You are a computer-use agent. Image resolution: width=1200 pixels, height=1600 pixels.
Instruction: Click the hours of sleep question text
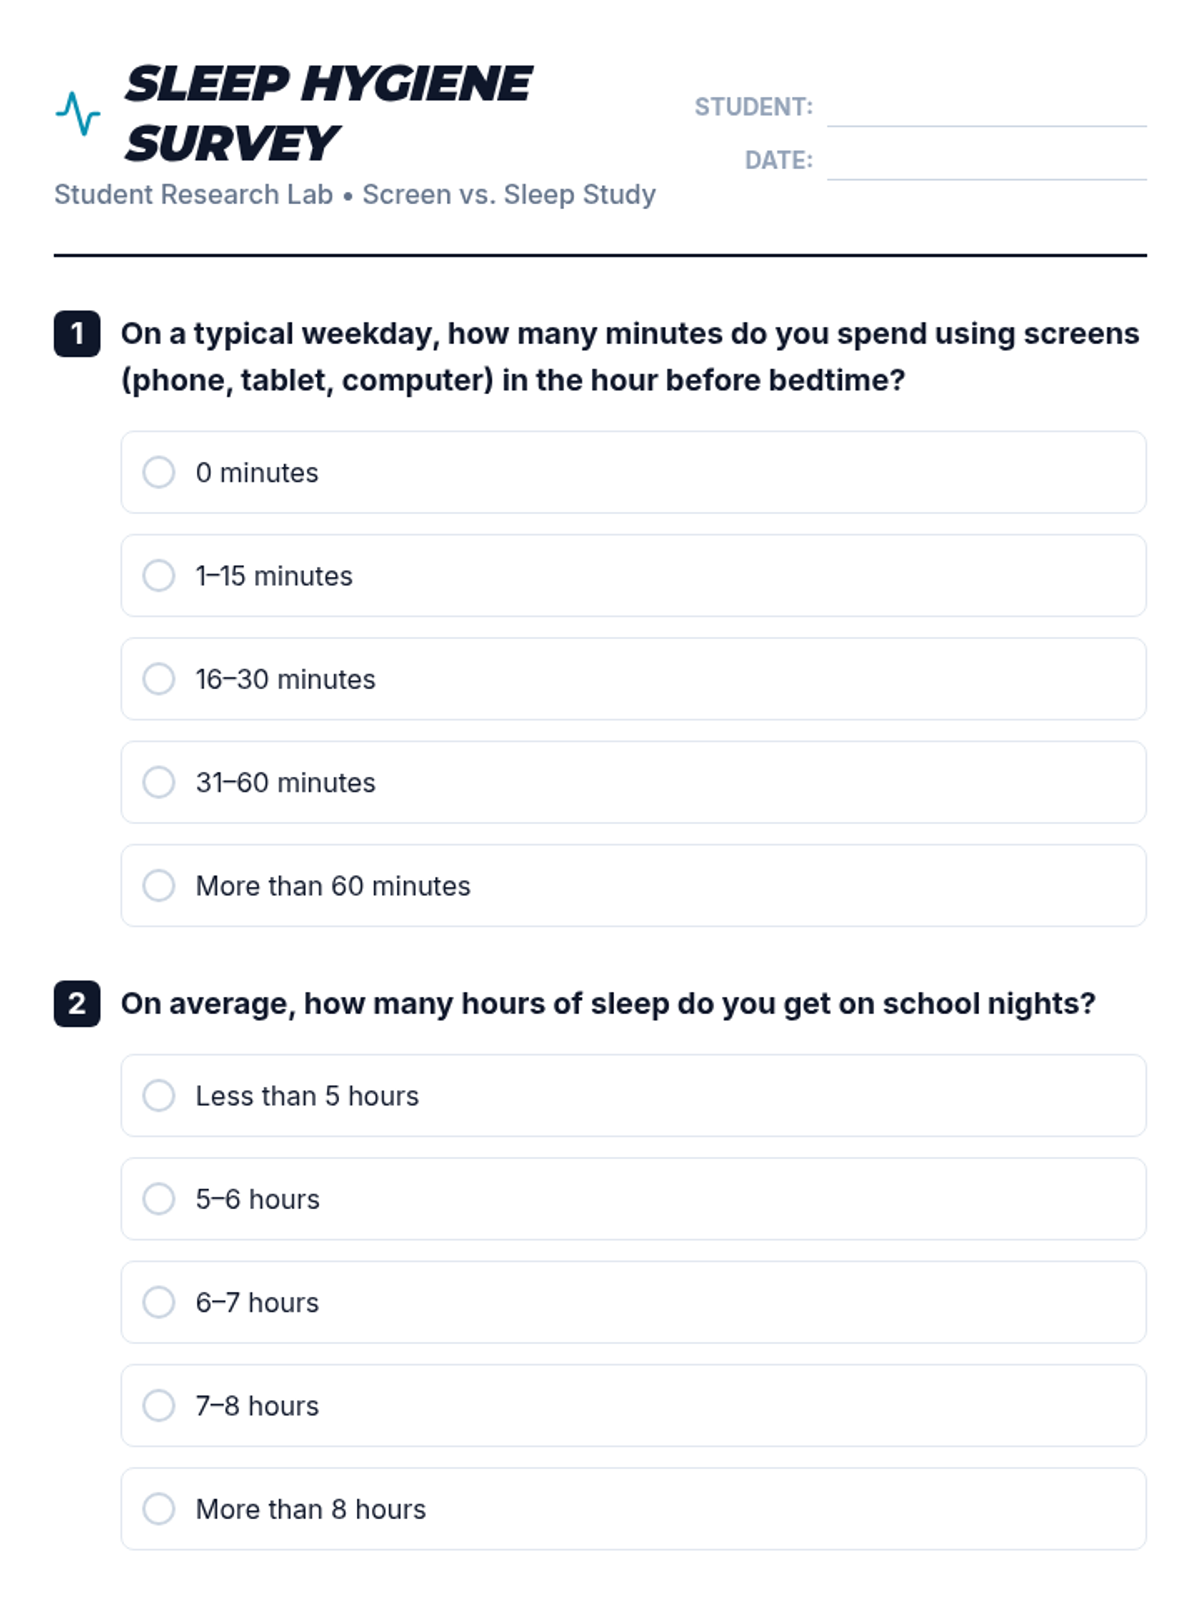pyautogui.click(x=608, y=1004)
